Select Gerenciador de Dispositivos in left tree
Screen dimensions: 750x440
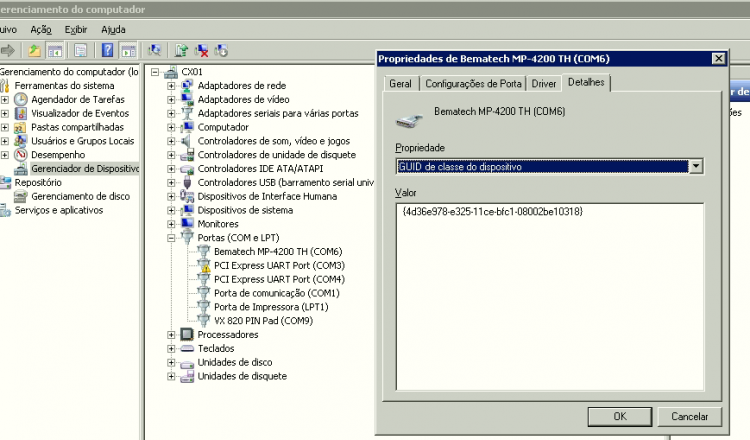coord(85,169)
